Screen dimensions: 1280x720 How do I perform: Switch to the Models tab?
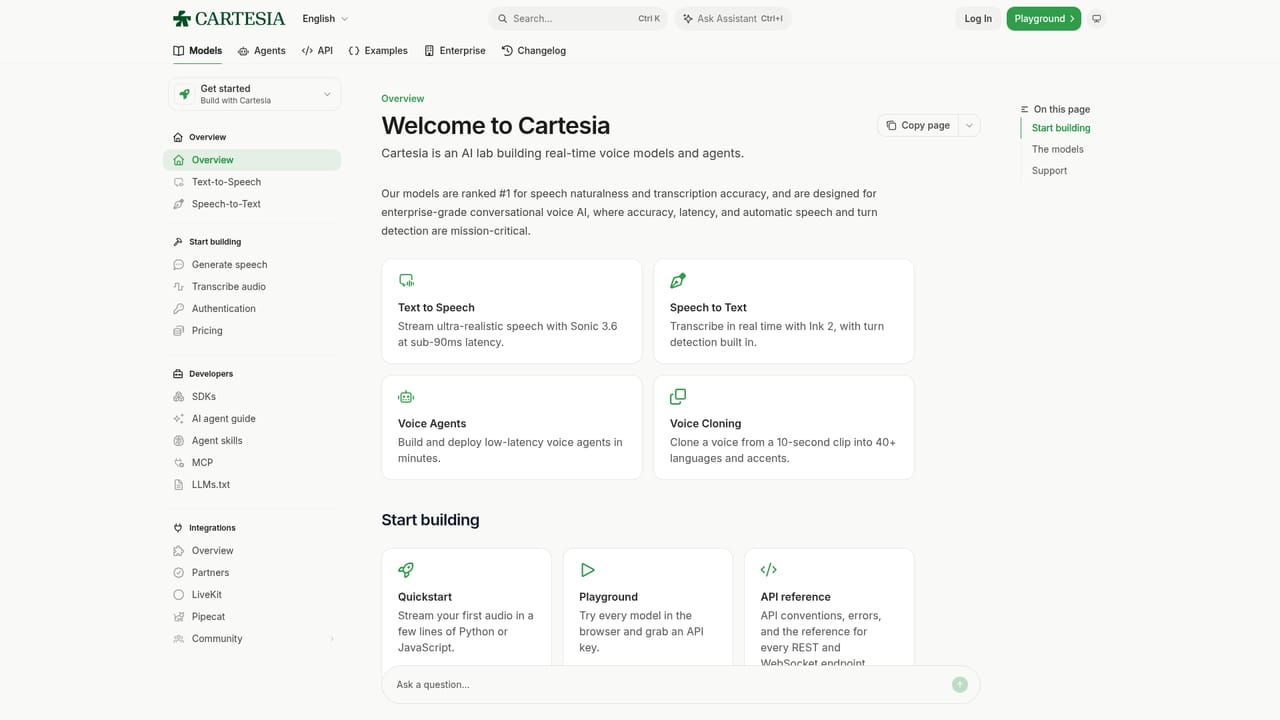point(198,50)
